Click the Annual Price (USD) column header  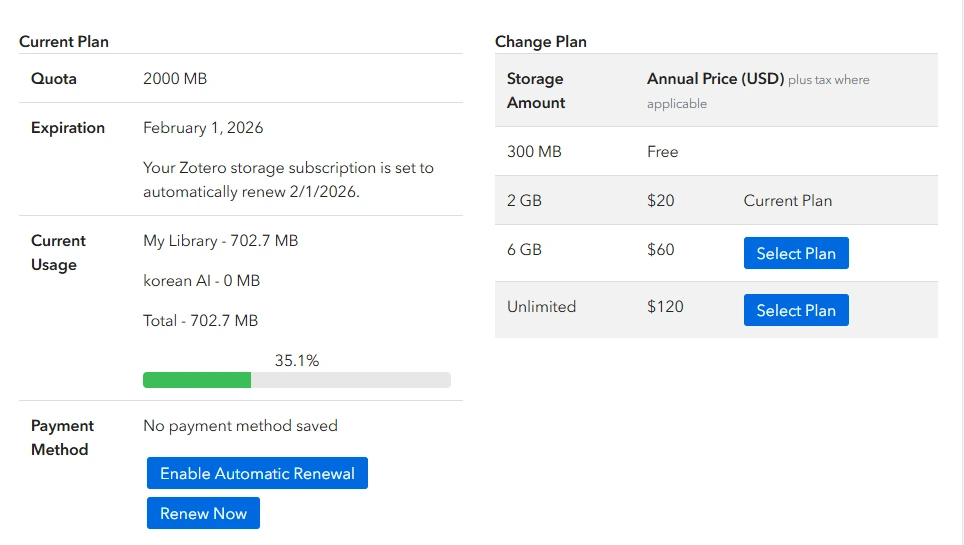tap(715, 79)
